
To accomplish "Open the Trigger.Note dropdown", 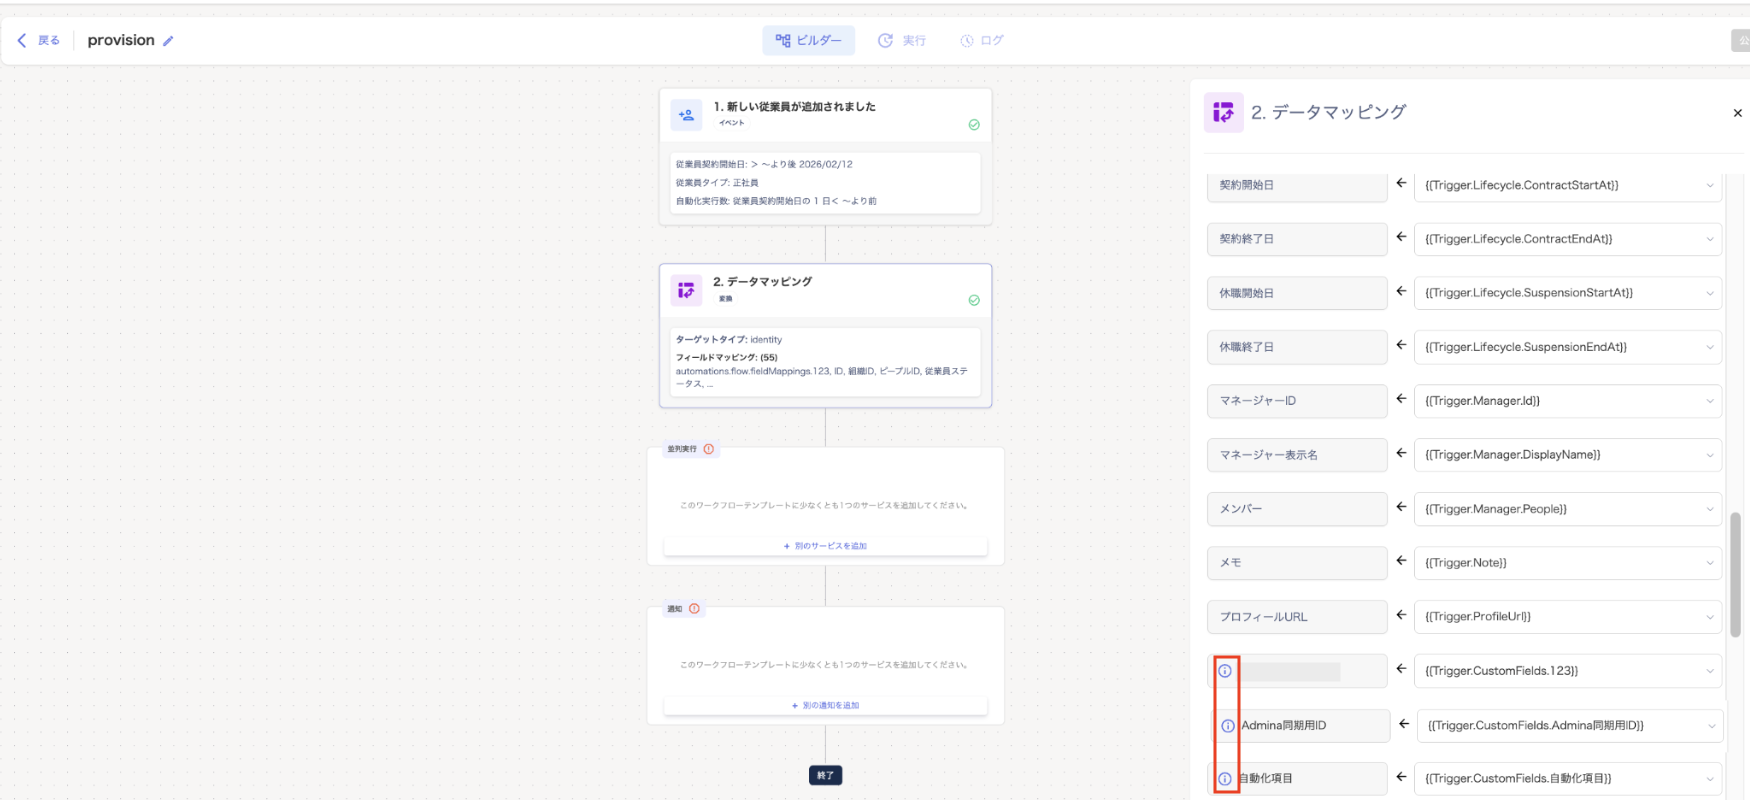I will pos(1567,563).
